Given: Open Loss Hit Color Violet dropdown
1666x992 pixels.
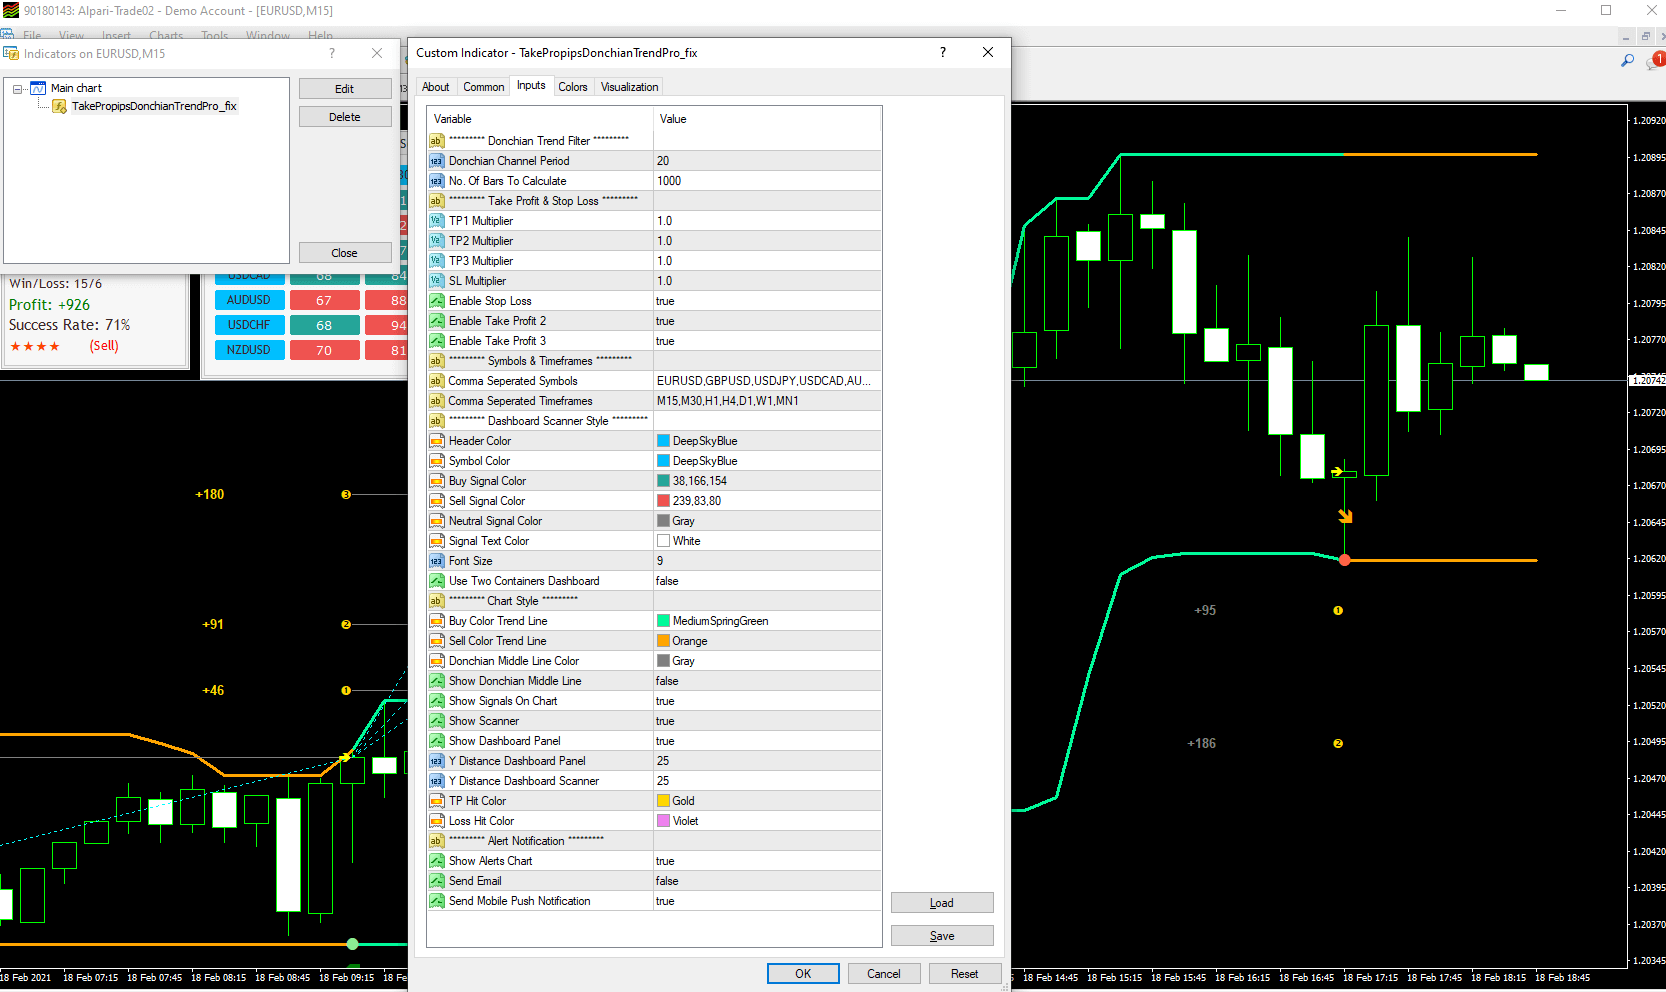Looking at the screenshot, I should point(767,821).
